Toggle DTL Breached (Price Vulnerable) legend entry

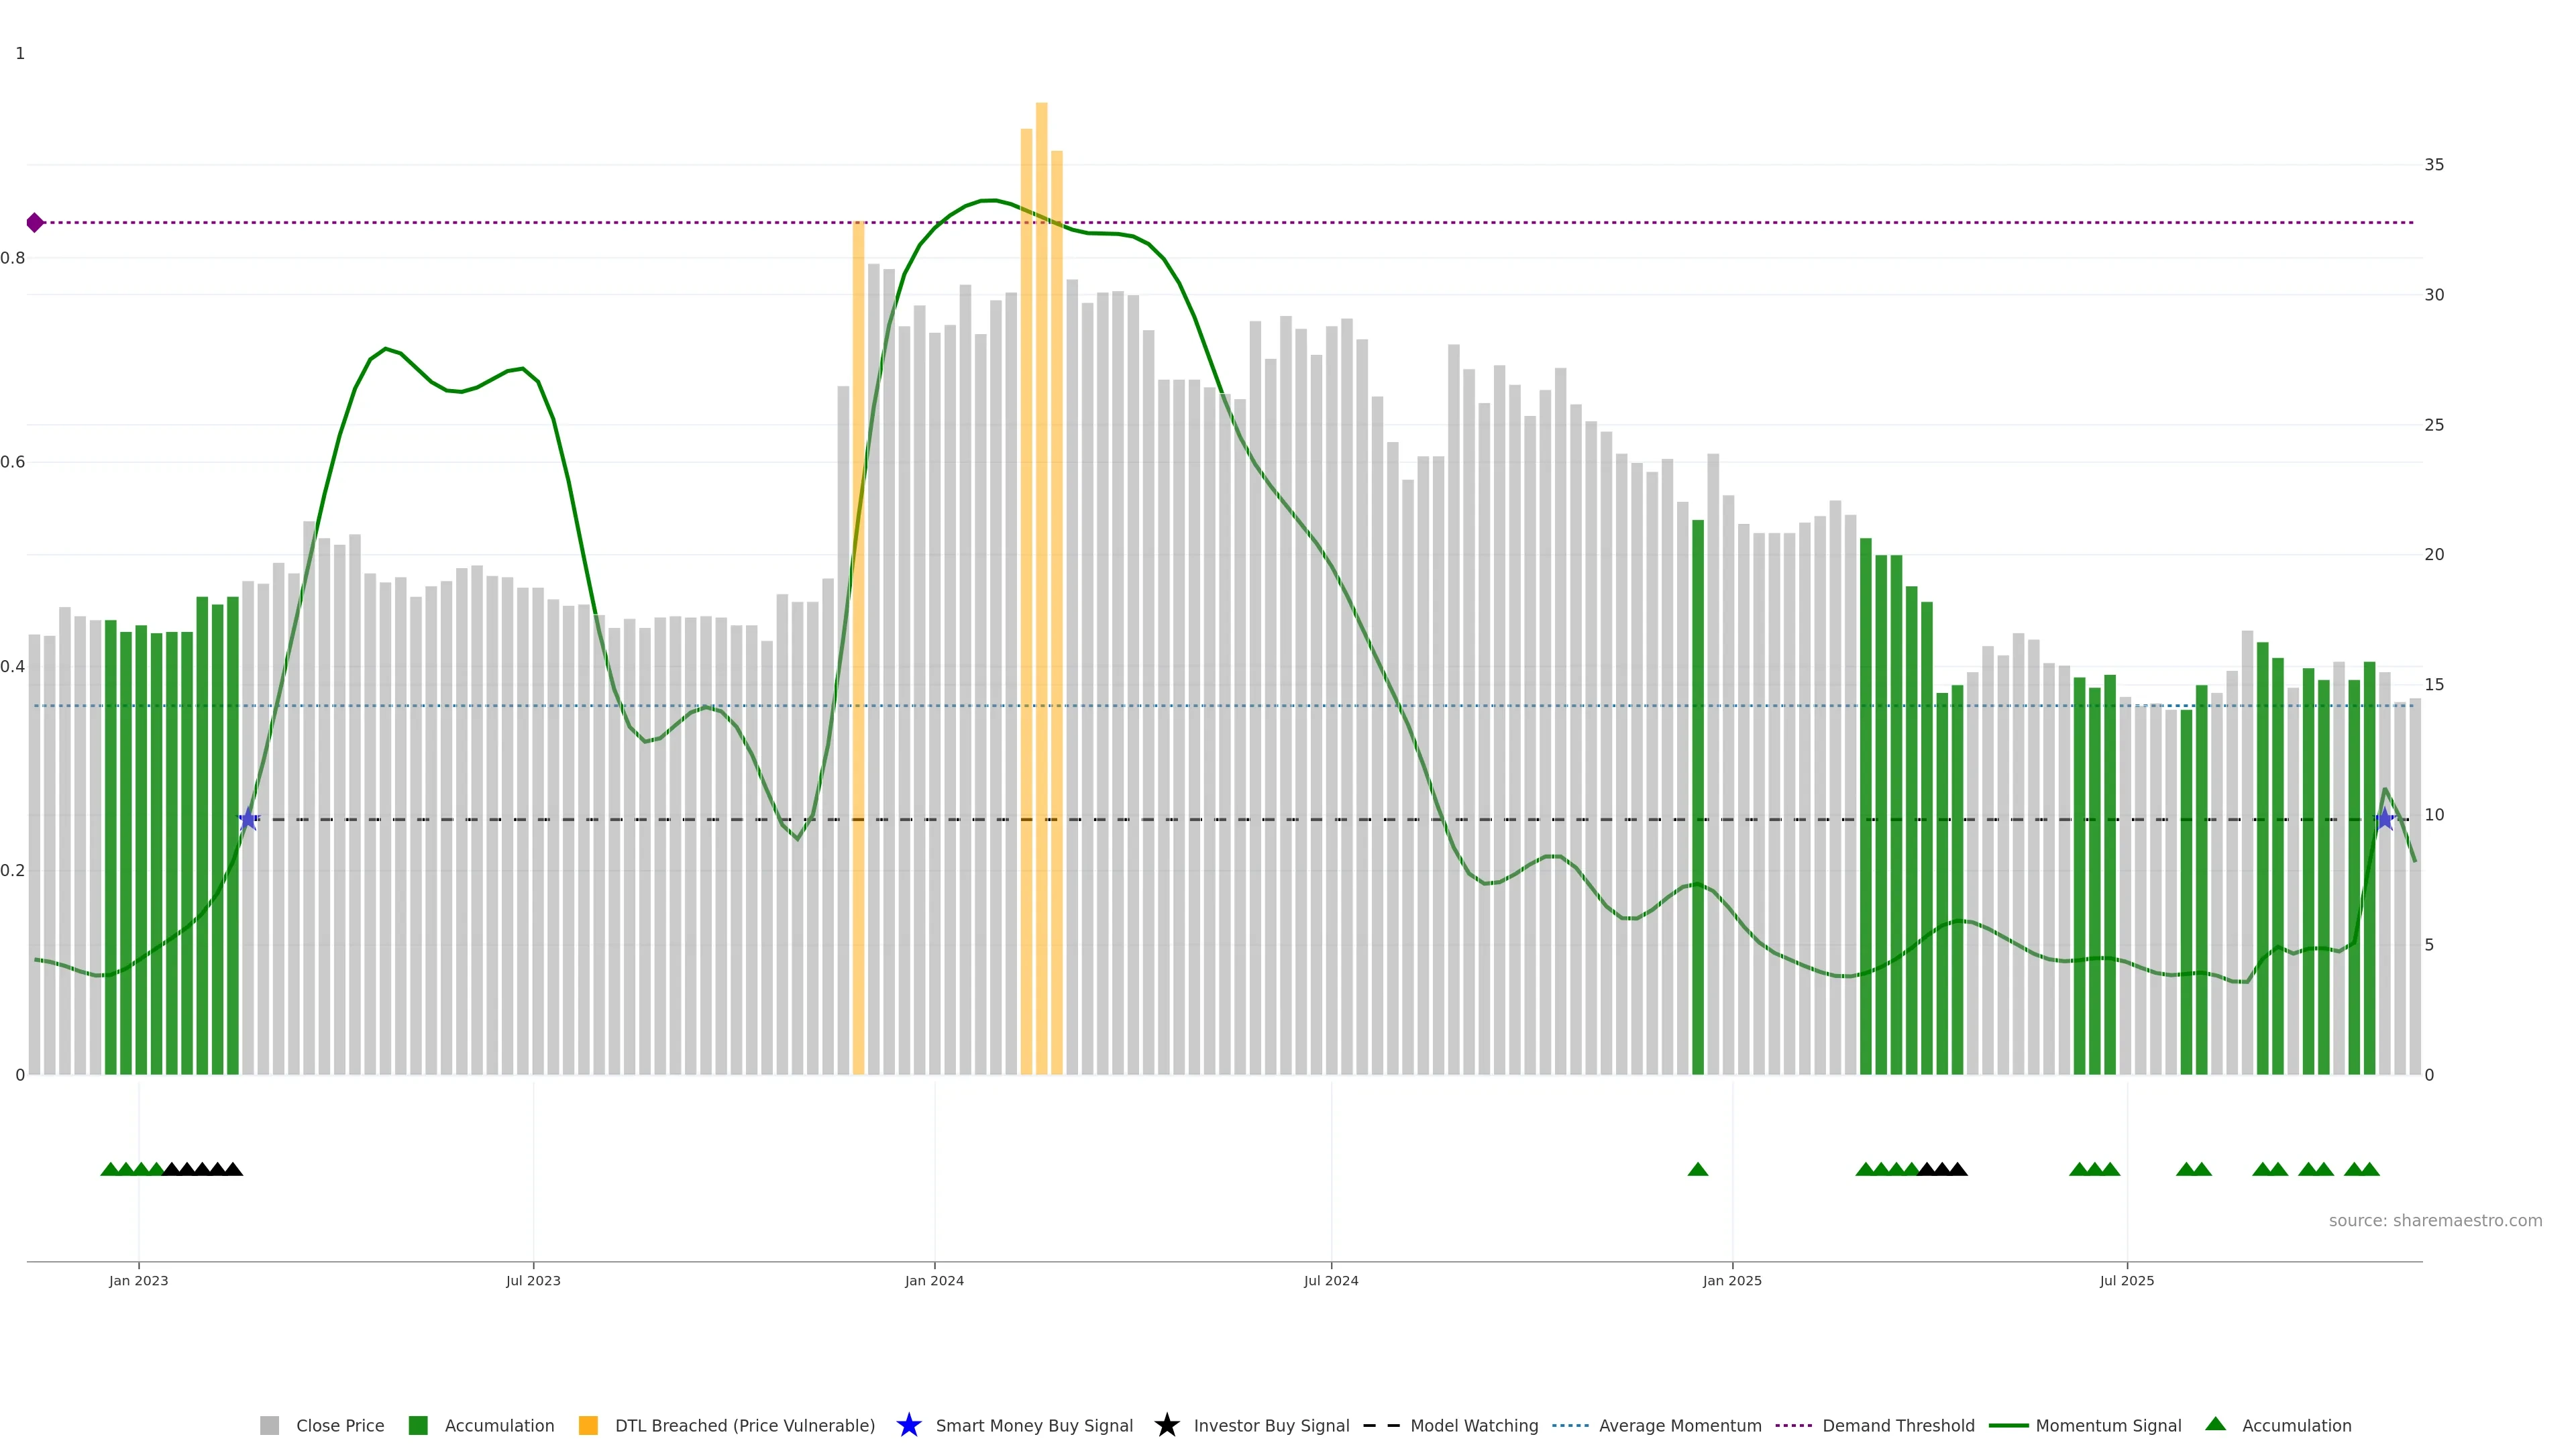click(x=744, y=1425)
